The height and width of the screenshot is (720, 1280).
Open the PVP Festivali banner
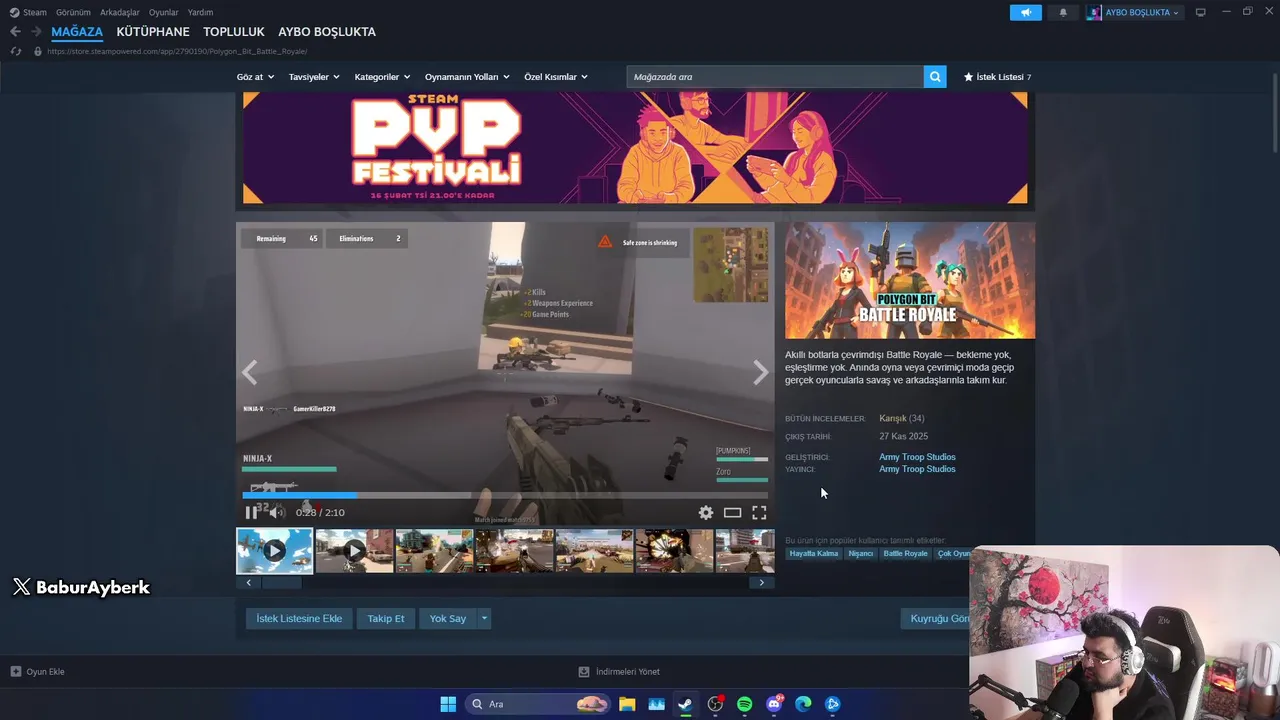(x=635, y=148)
